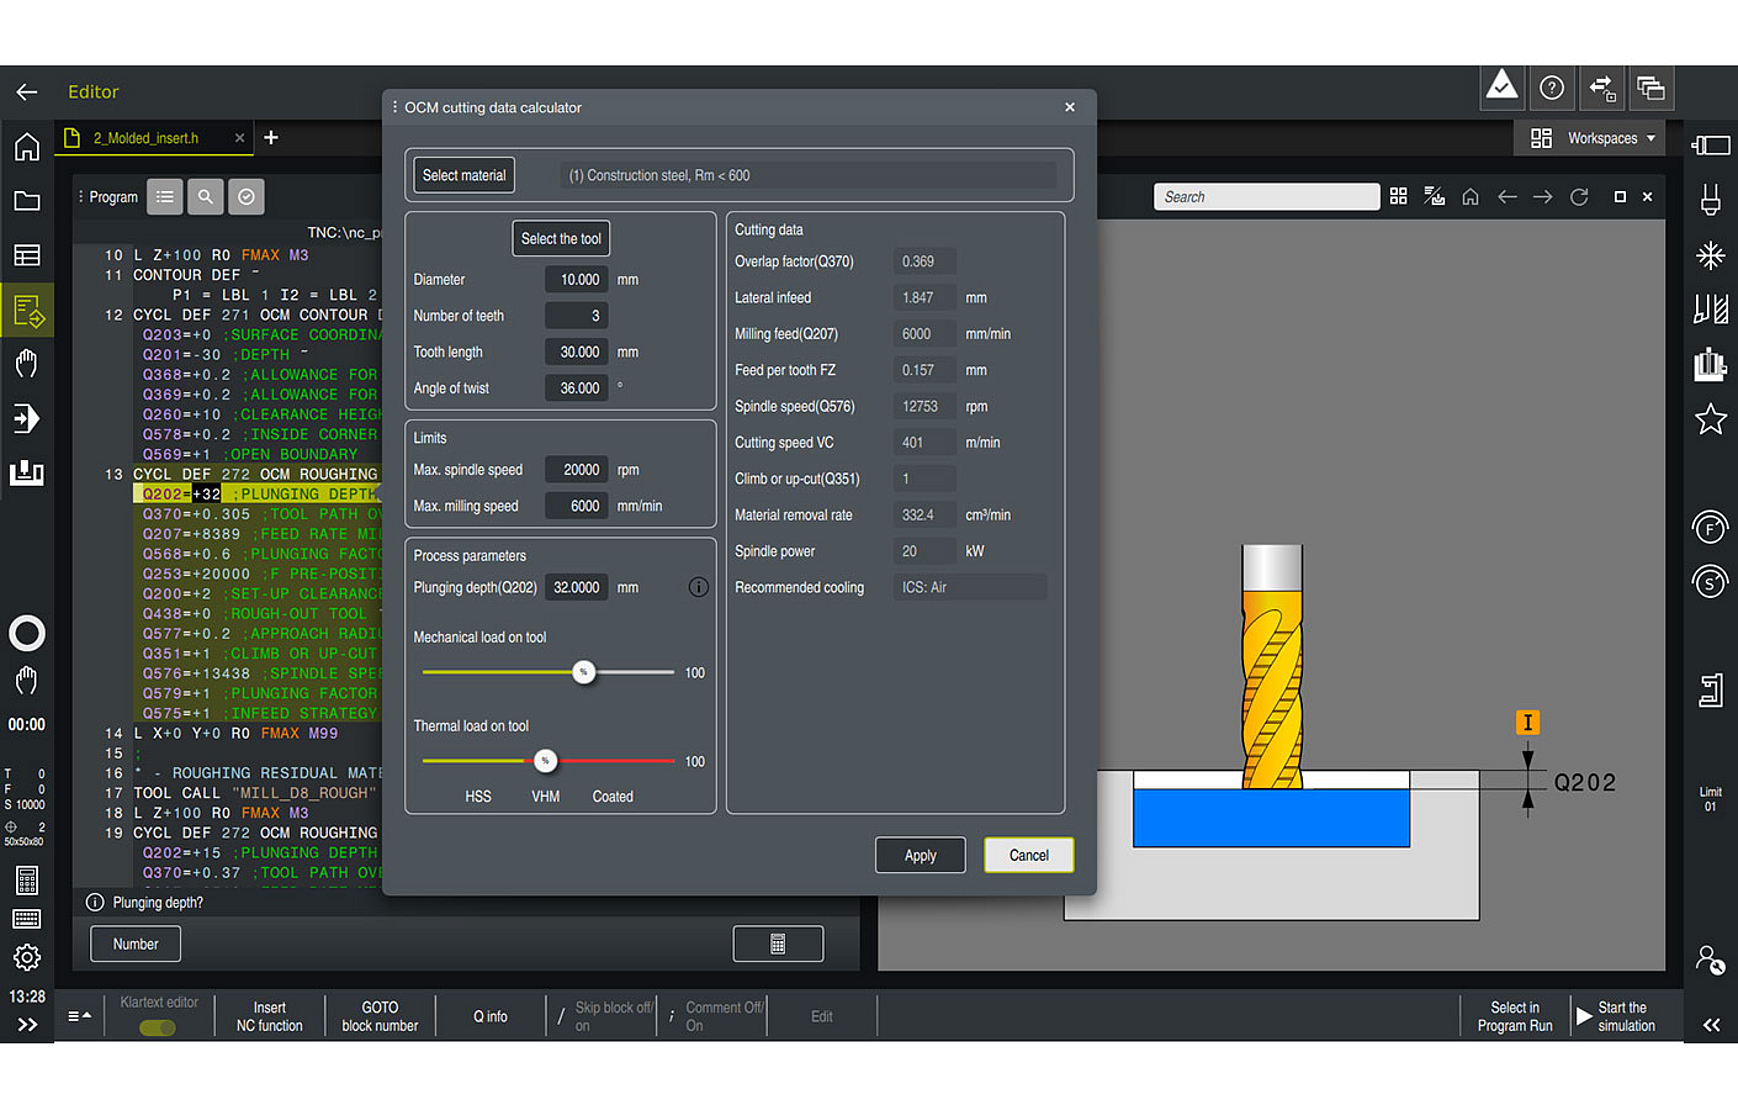Viewport: 1738px width, 1110px height.
Task: Click the home icon in simulation toolbar
Action: click(x=1470, y=196)
